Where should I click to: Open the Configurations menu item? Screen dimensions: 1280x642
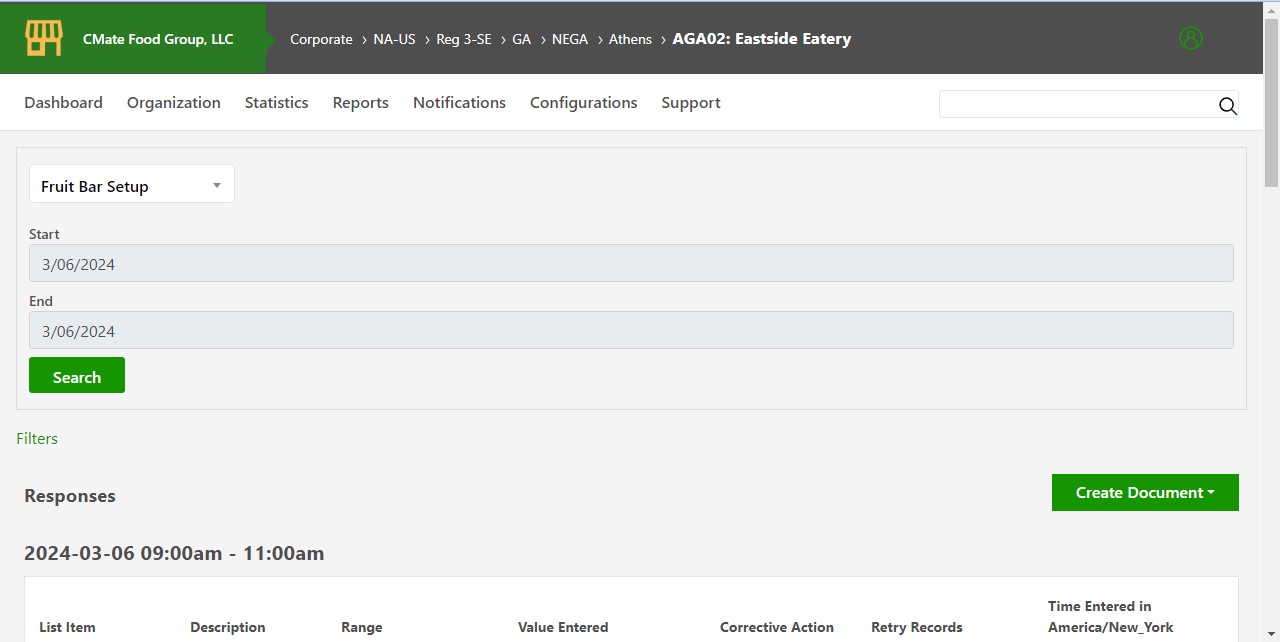[583, 102]
